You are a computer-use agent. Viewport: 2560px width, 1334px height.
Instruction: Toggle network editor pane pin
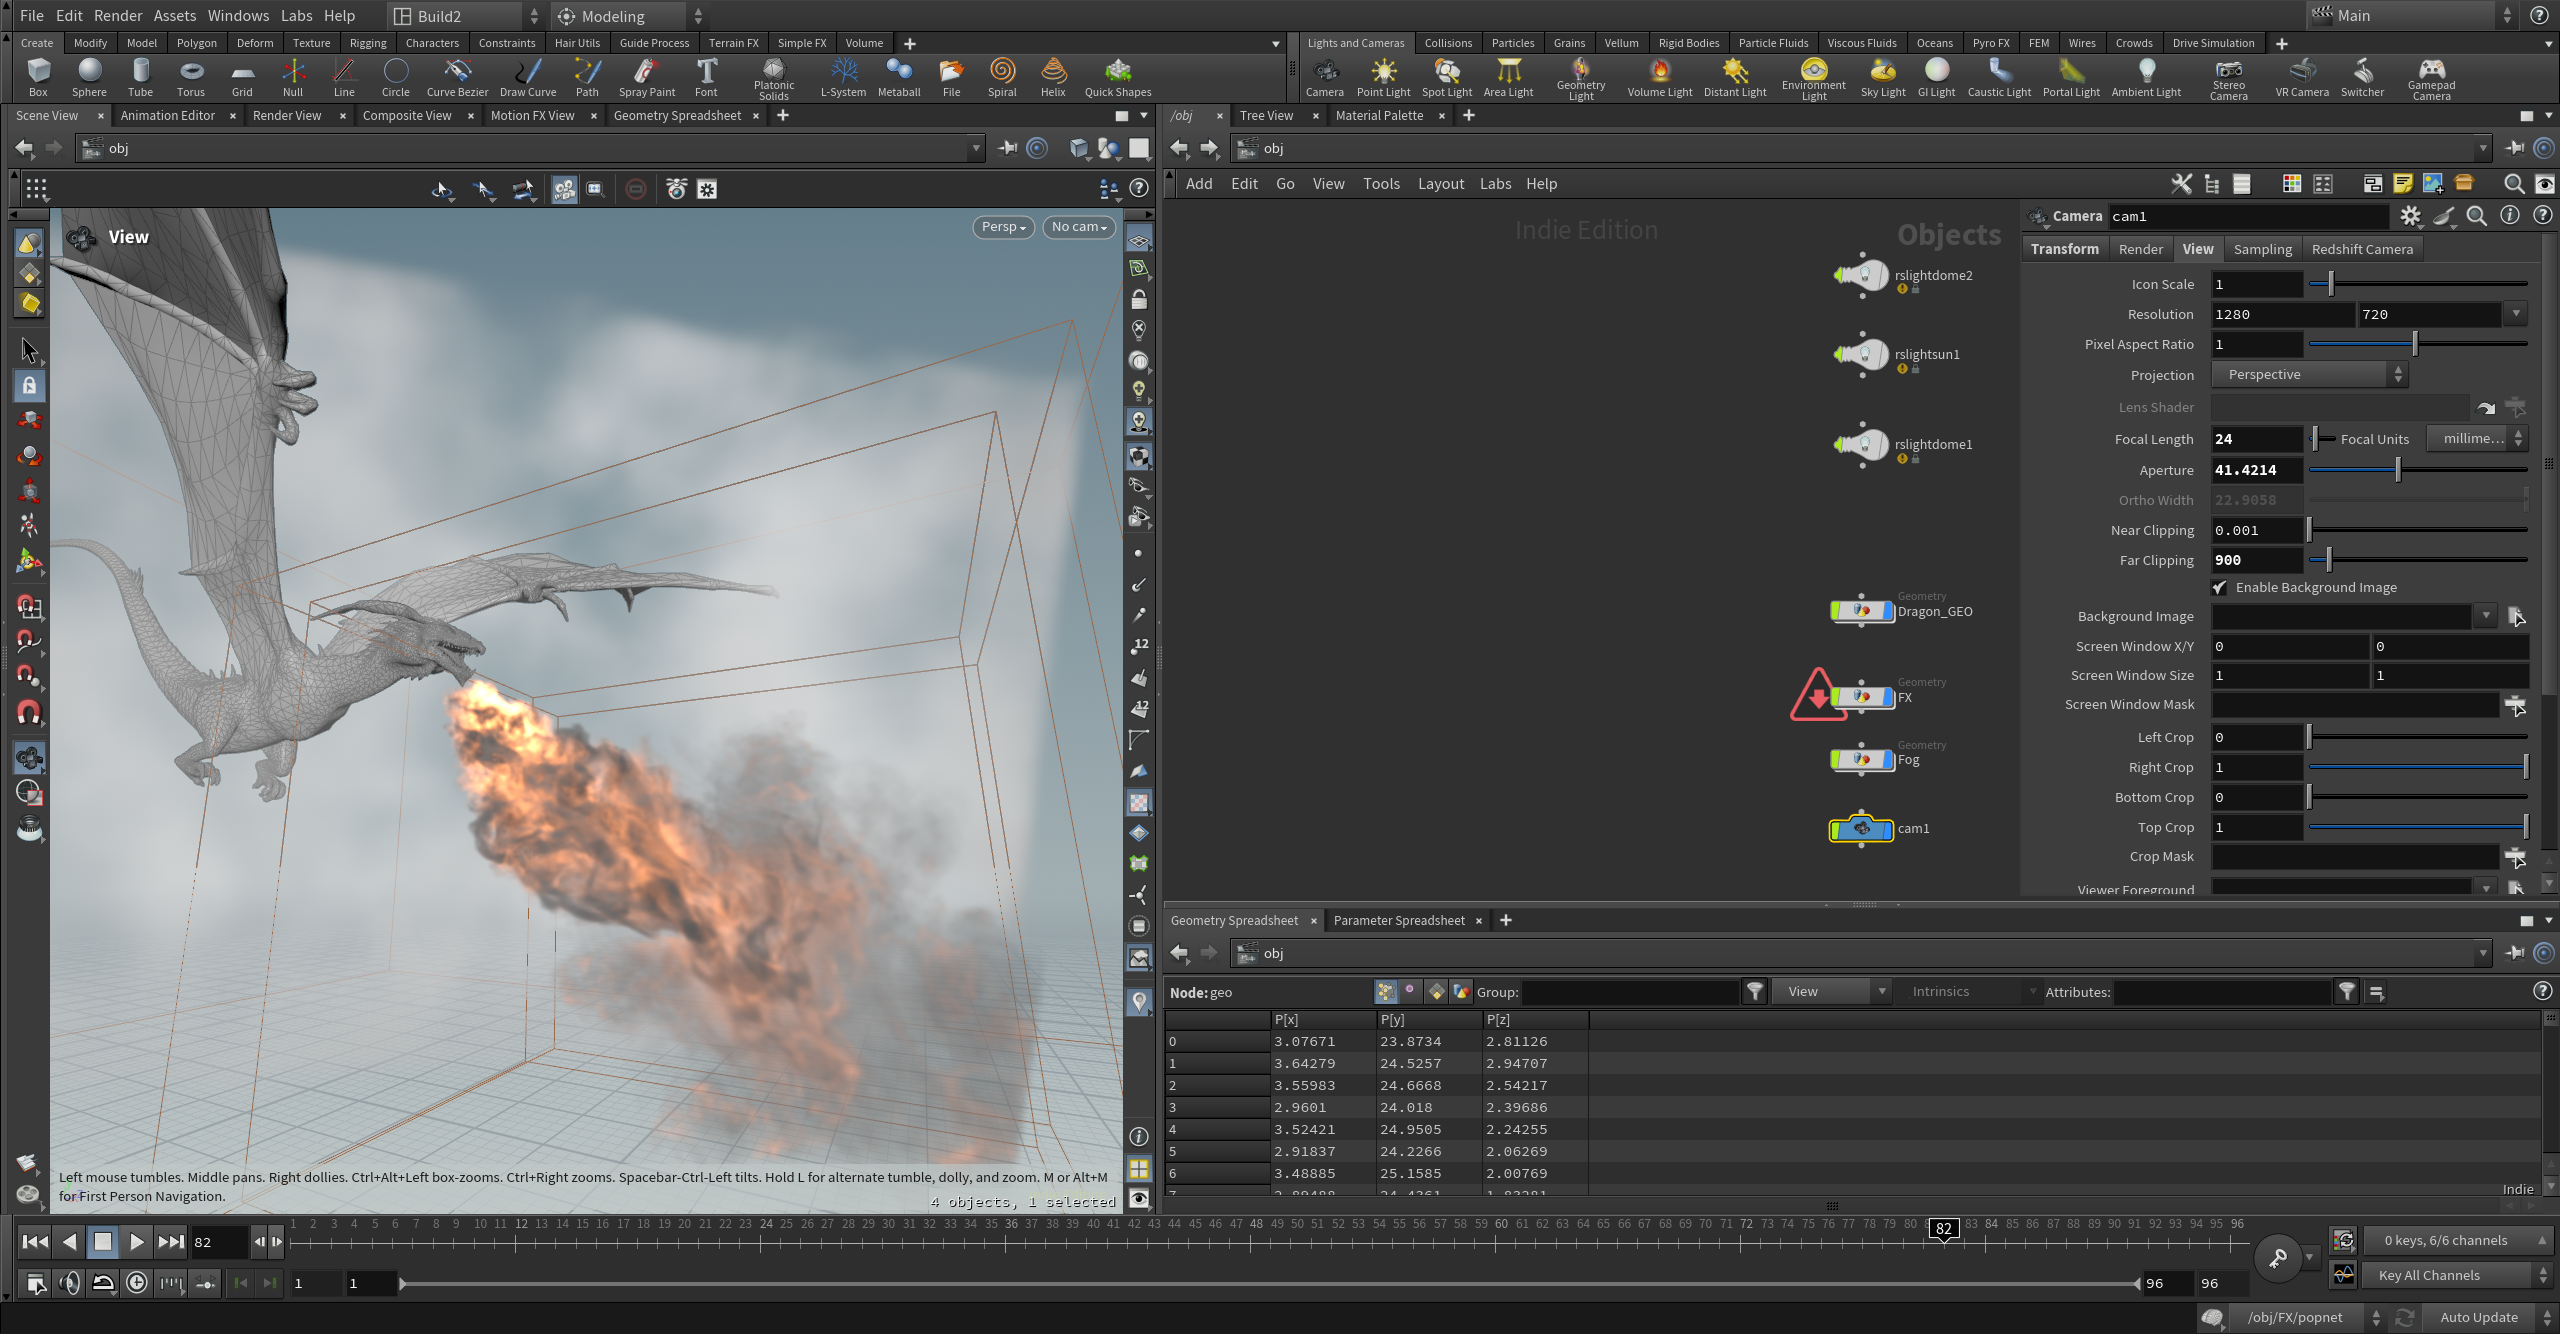(x=2514, y=148)
